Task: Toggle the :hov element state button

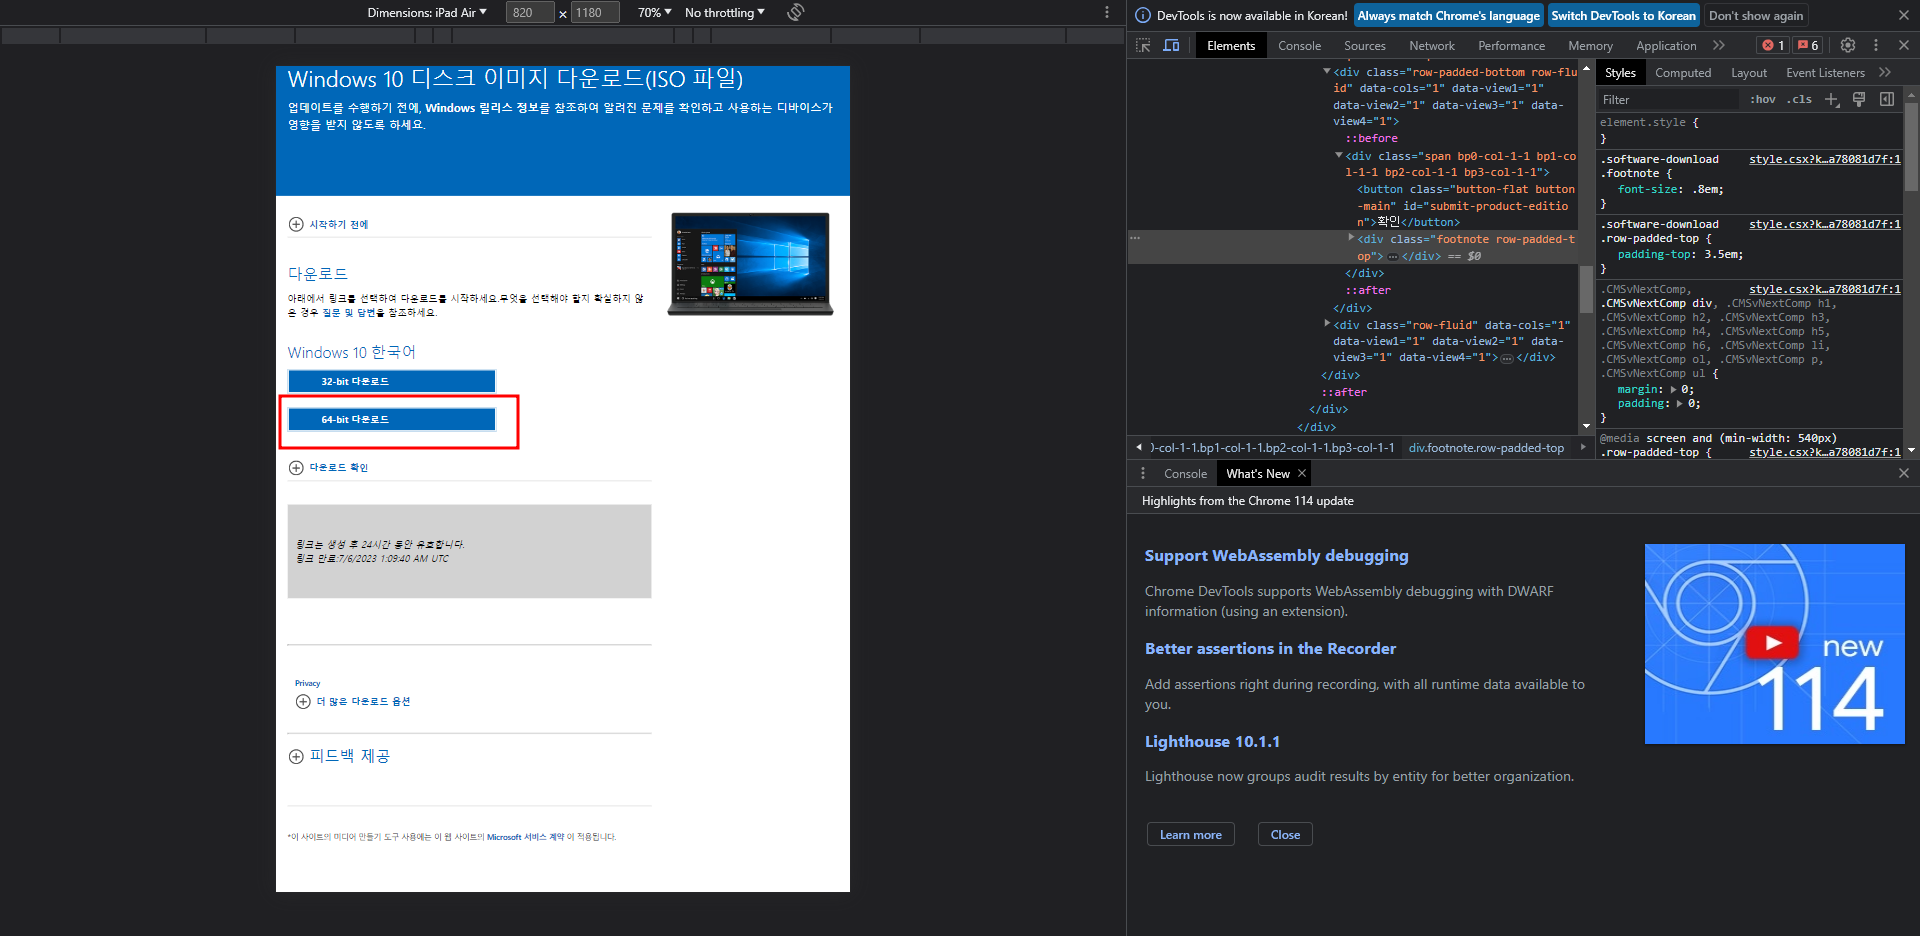Action: click(x=1763, y=100)
